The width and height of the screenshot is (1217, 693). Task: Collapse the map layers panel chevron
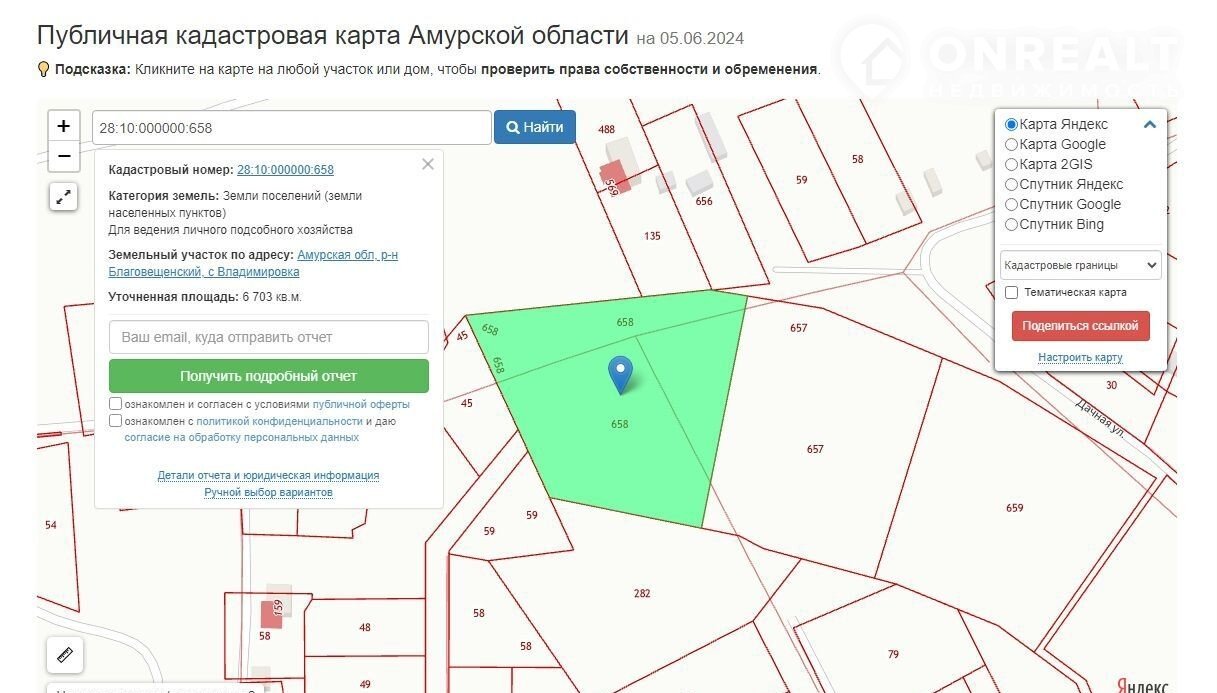[1150, 125]
